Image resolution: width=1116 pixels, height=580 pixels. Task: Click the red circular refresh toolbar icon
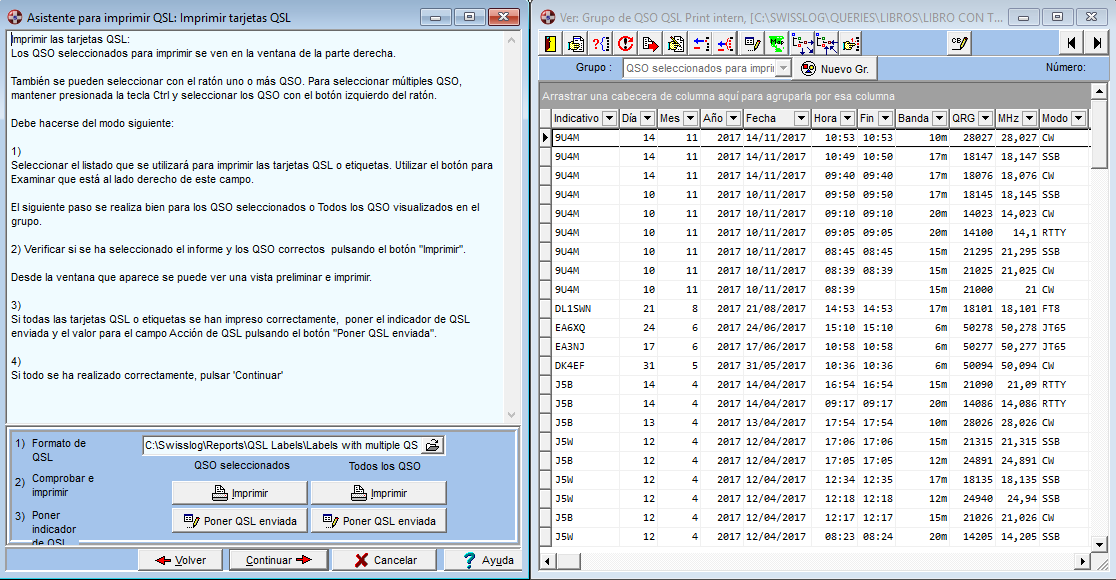pos(626,43)
